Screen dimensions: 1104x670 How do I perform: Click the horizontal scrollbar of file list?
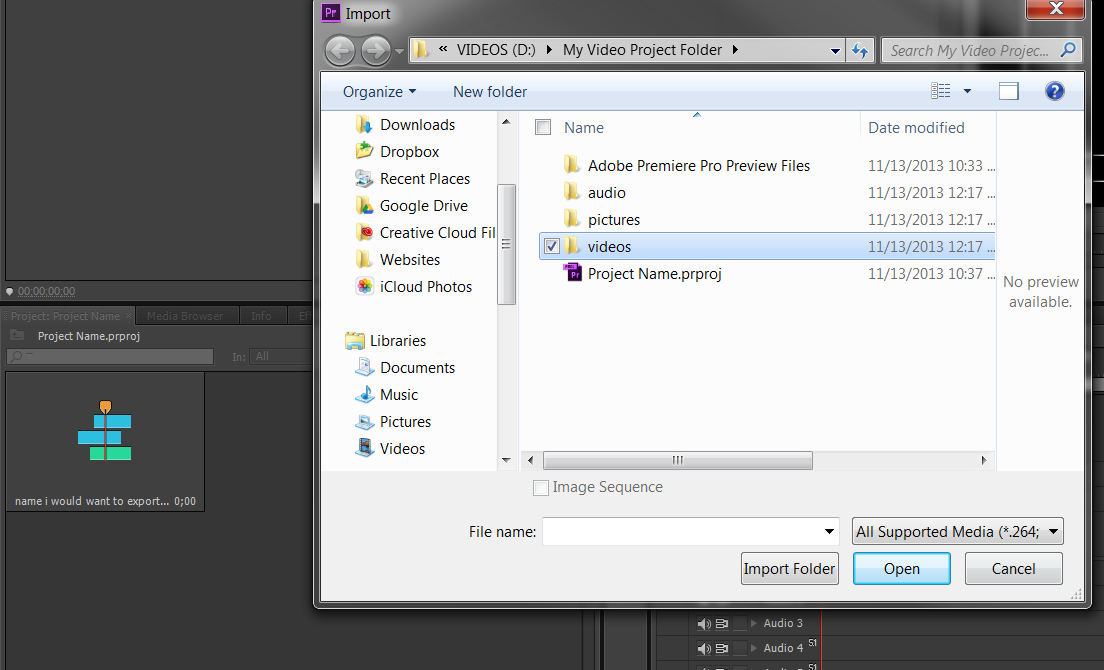[678, 460]
